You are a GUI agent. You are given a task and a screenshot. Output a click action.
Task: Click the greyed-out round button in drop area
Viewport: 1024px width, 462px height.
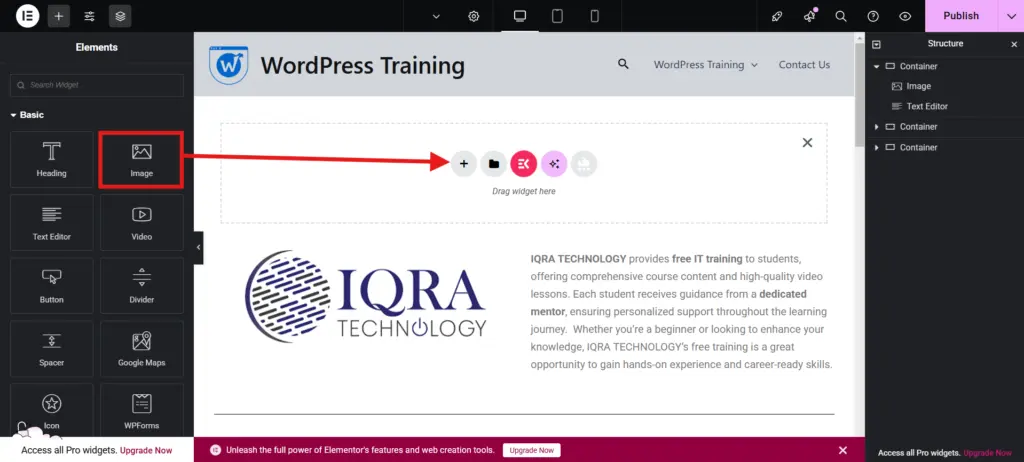tap(584, 163)
